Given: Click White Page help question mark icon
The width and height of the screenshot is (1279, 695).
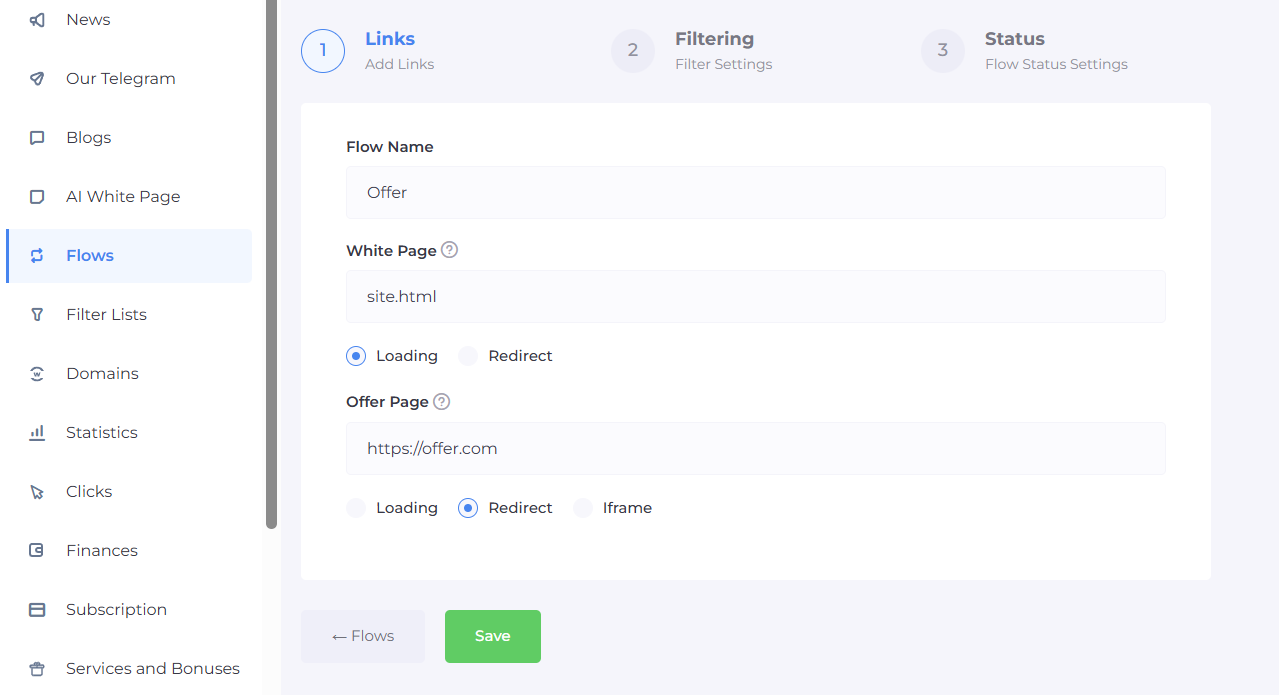Looking at the screenshot, I should 450,250.
